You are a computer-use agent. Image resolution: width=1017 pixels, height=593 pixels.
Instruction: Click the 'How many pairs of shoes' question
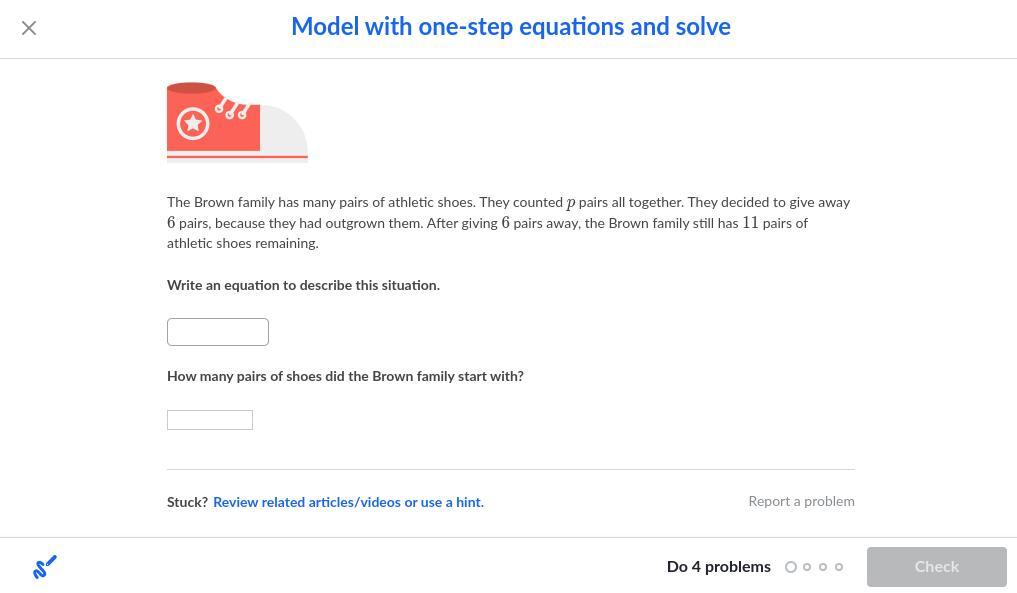point(345,377)
